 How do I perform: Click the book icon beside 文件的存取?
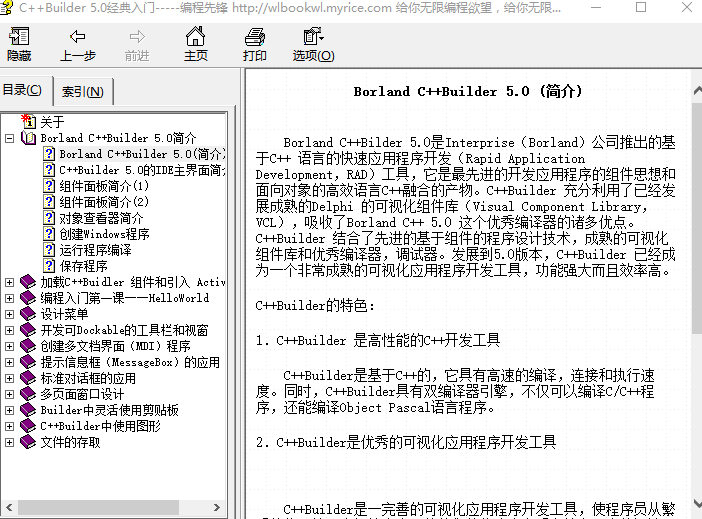click(28, 442)
